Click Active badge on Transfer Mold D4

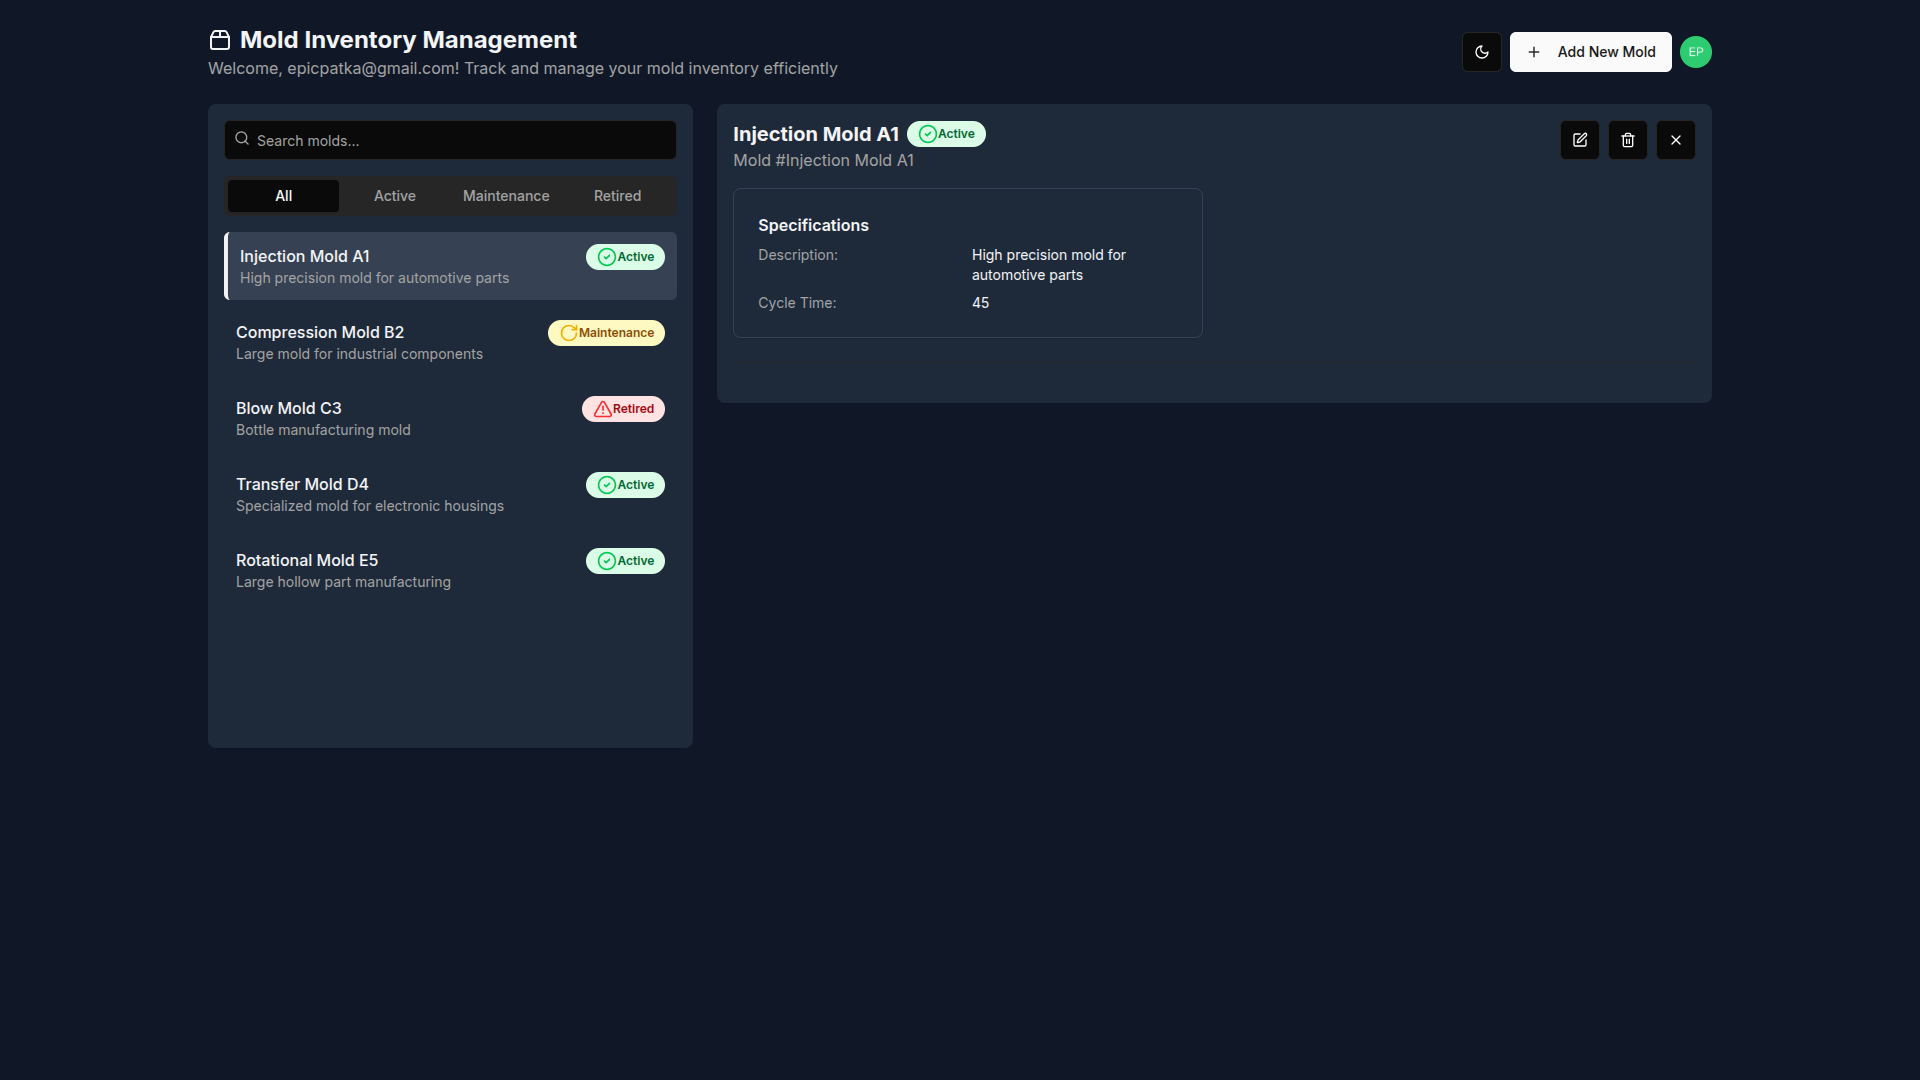coord(625,485)
